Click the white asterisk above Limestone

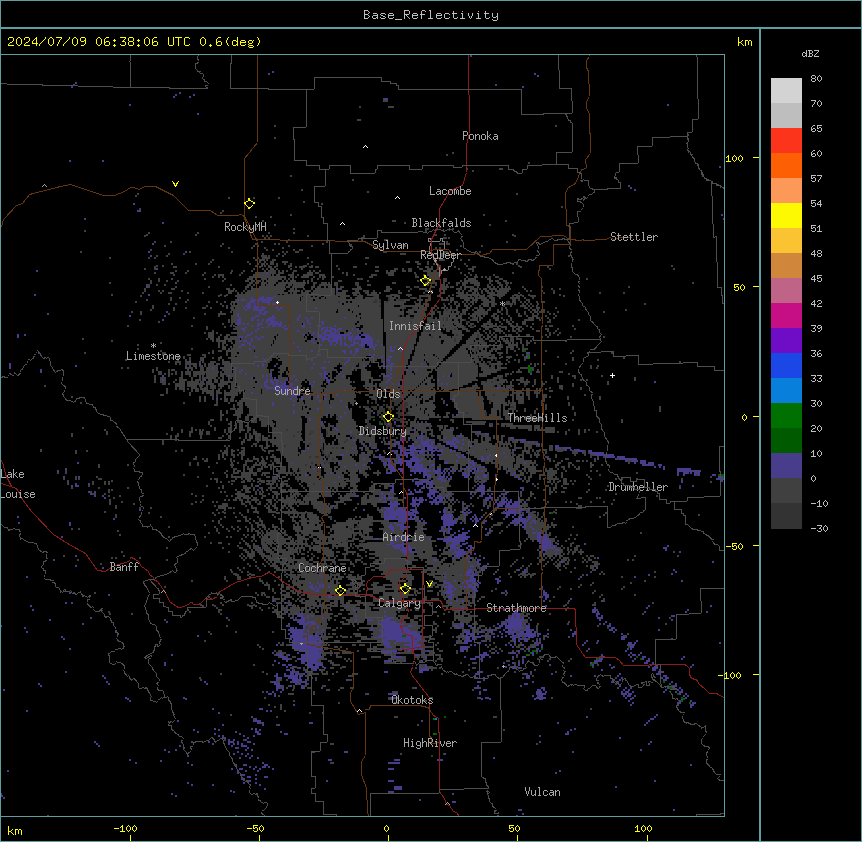(153, 345)
